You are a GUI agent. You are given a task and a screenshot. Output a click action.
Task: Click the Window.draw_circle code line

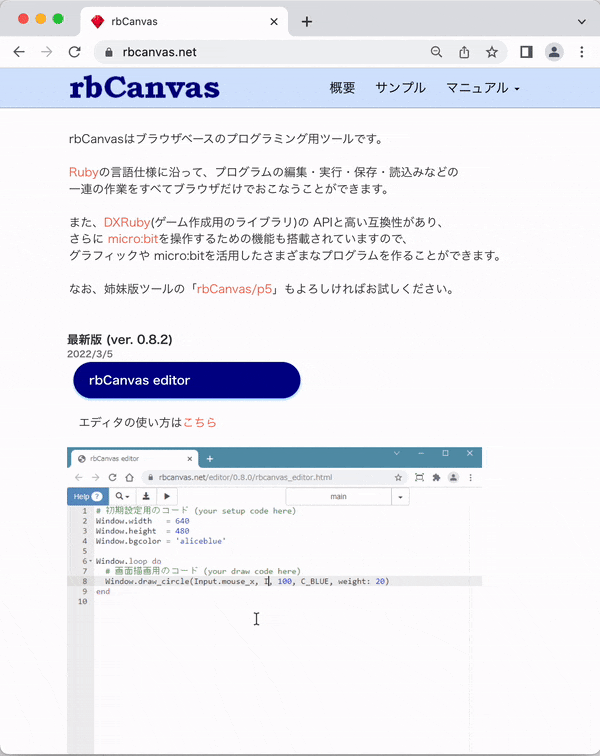247,581
